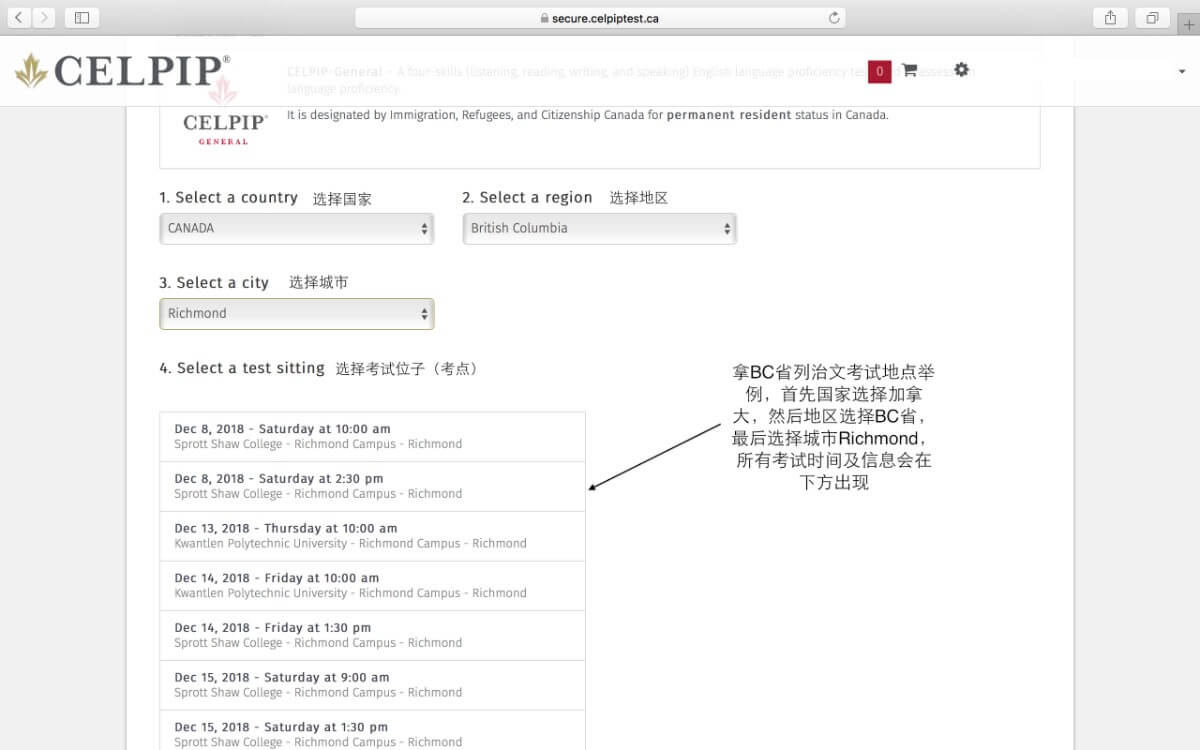Pick the Dec 14 Friday 1:30 pm sitting
Screen dimensions: 1200x750
tap(372, 636)
